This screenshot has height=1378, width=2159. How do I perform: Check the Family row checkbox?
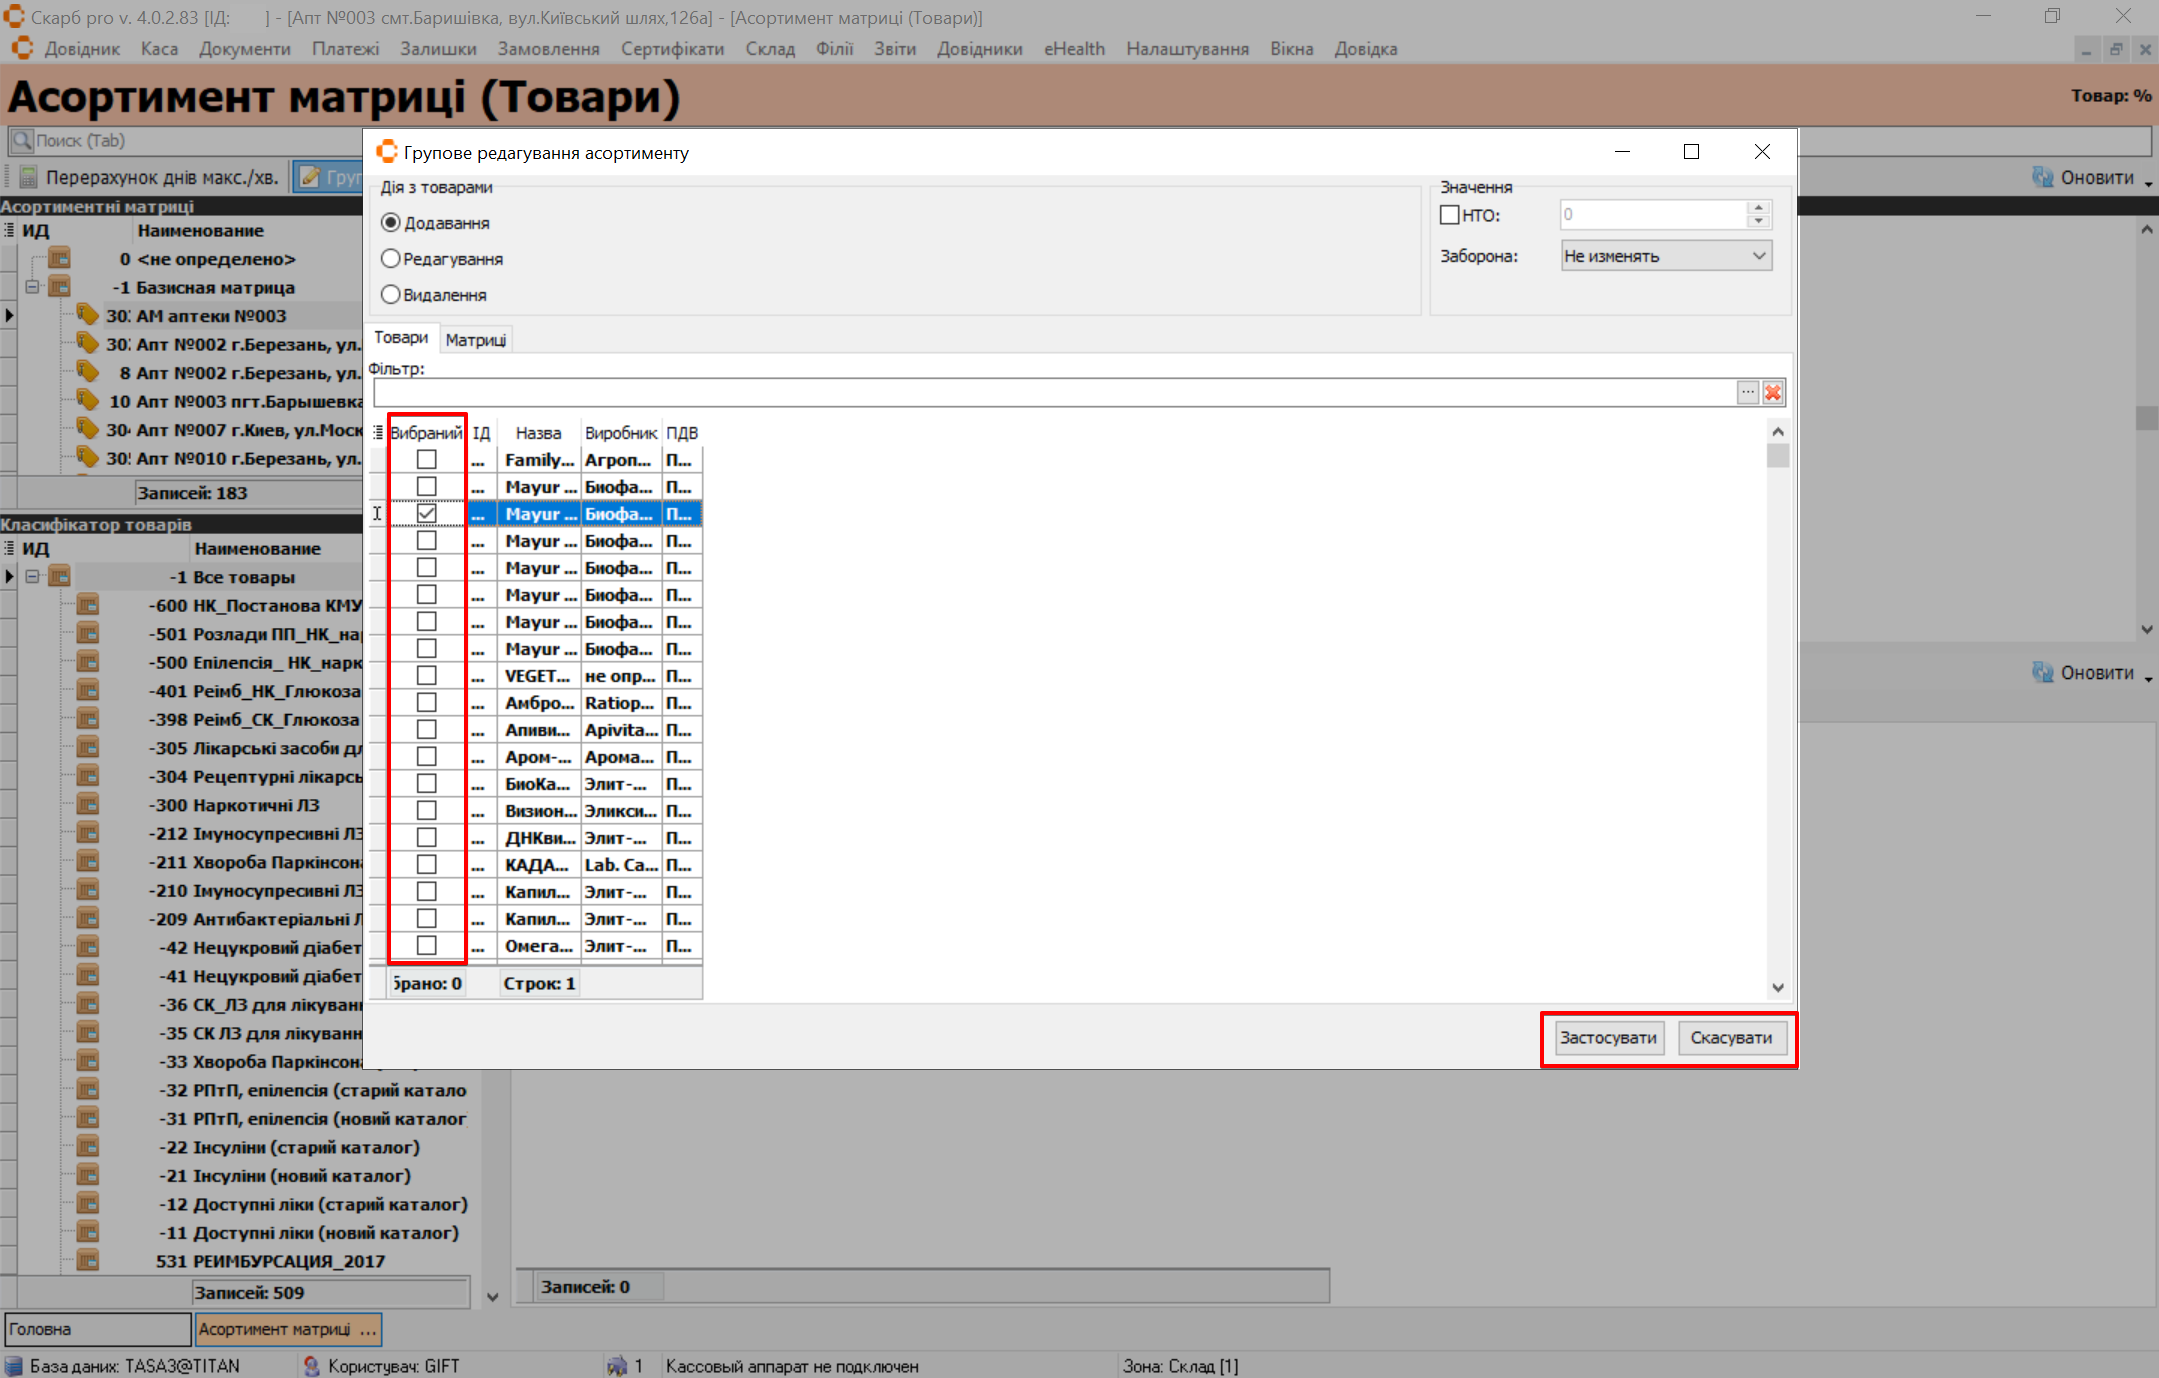[x=427, y=460]
